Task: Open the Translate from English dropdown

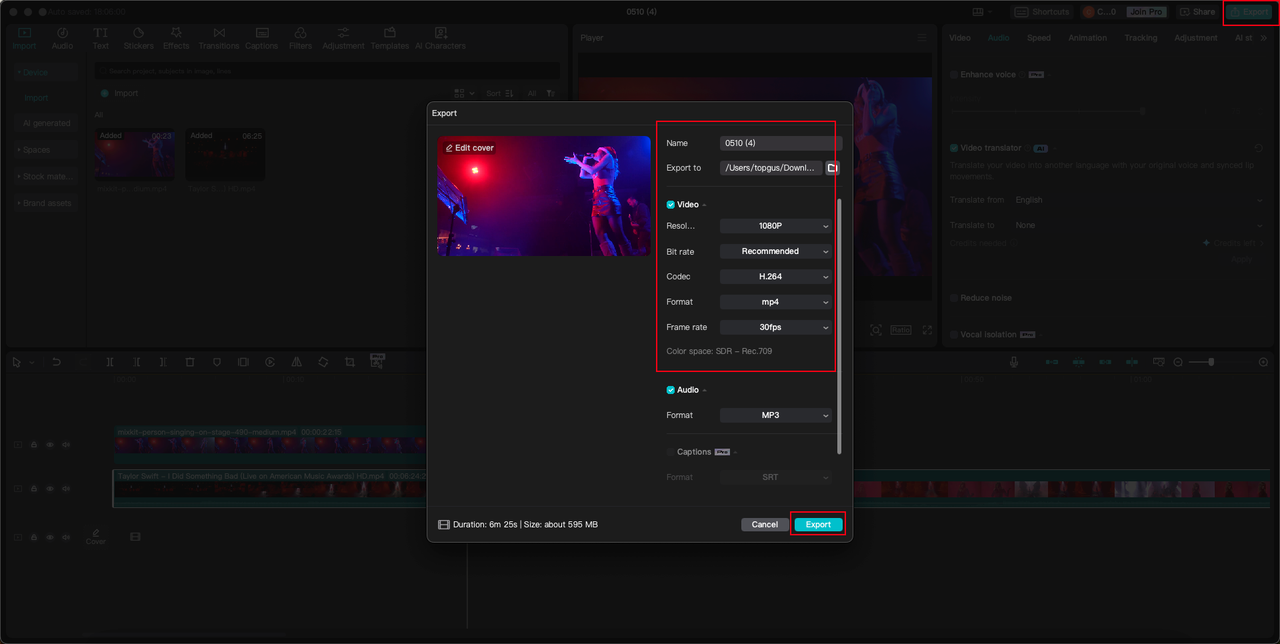Action: (x=1139, y=200)
